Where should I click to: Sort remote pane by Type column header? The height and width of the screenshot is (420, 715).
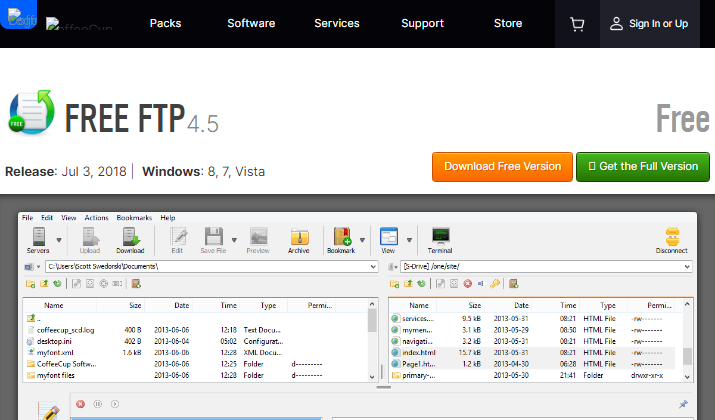click(608, 306)
